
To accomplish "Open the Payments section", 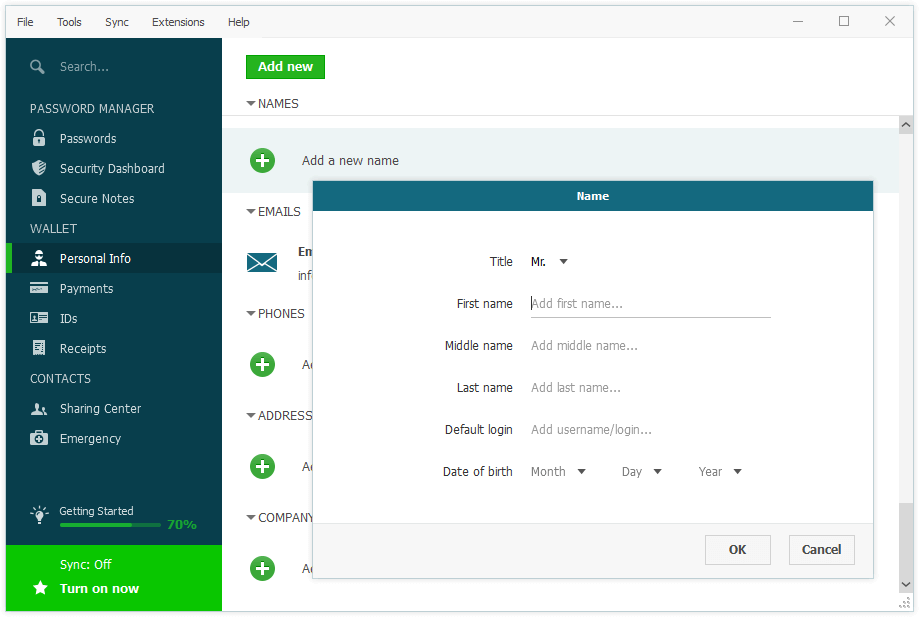I will tap(88, 288).
